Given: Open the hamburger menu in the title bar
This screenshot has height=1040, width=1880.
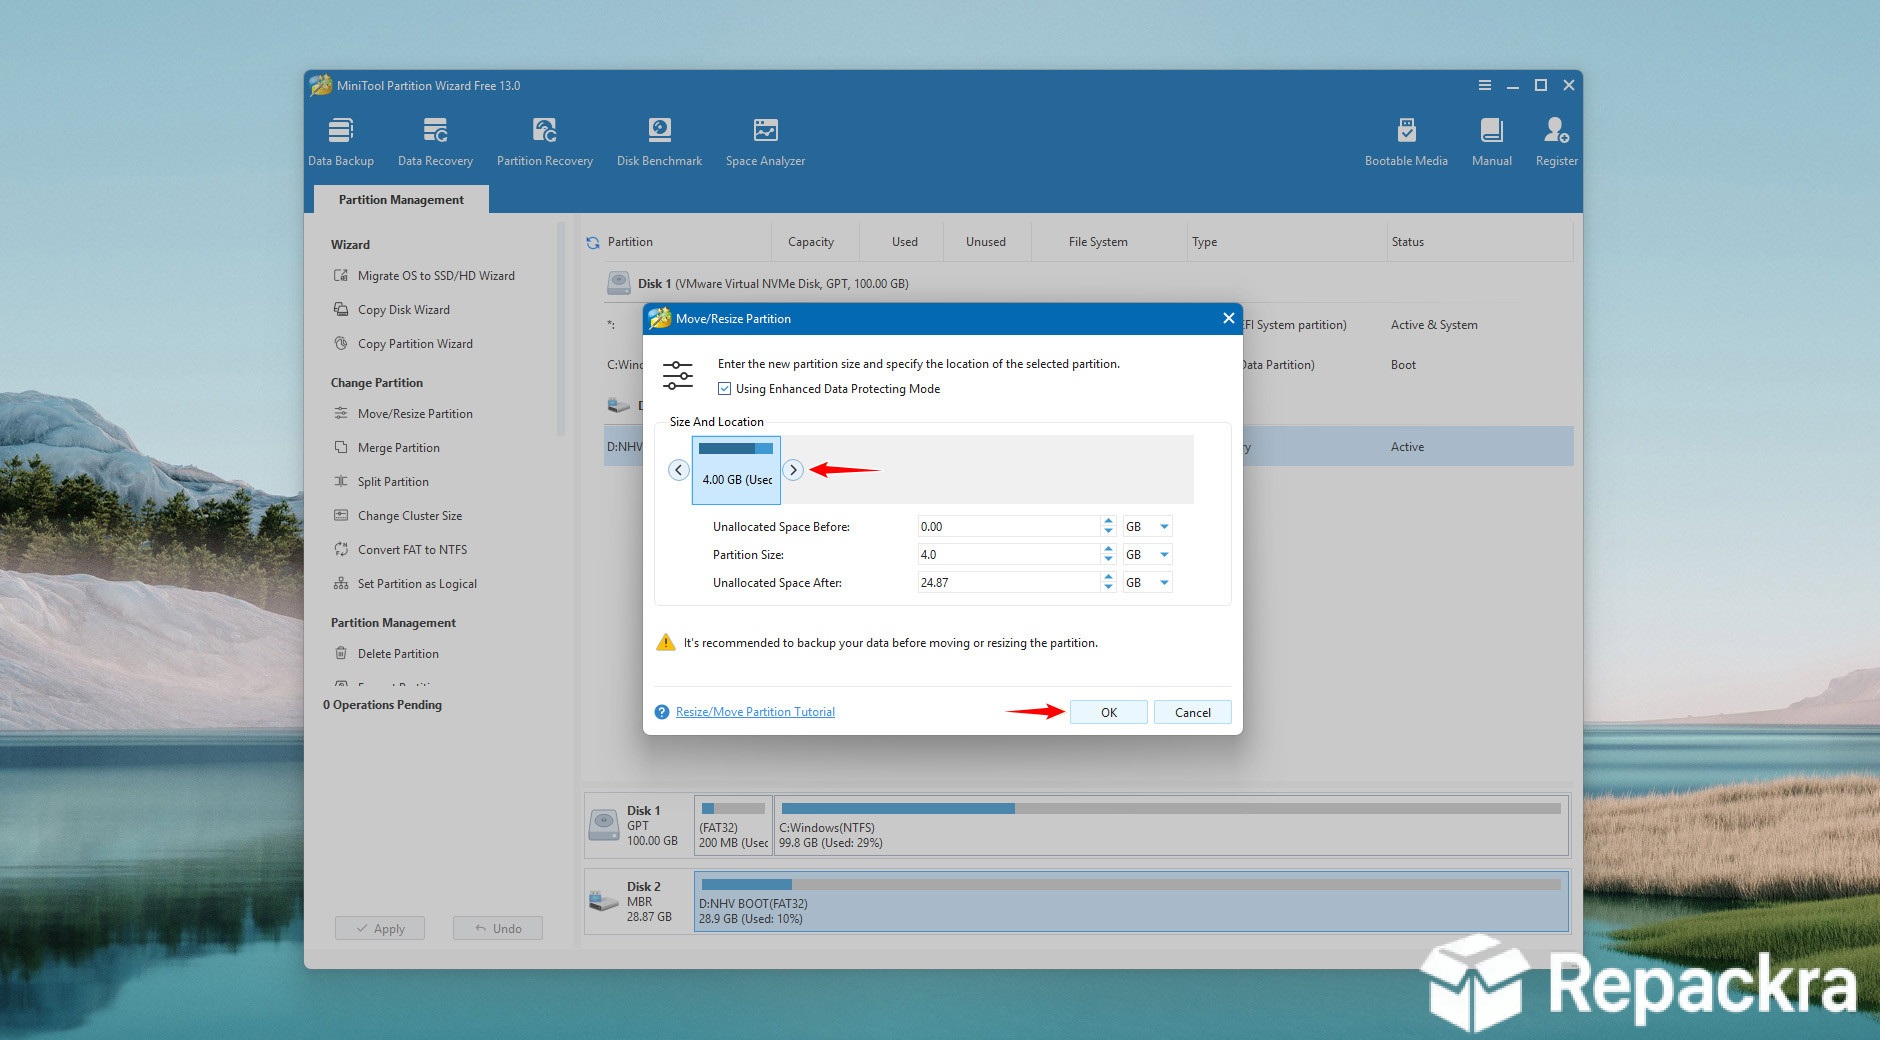Looking at the screenshot, I should click(x=1485, y=85).
